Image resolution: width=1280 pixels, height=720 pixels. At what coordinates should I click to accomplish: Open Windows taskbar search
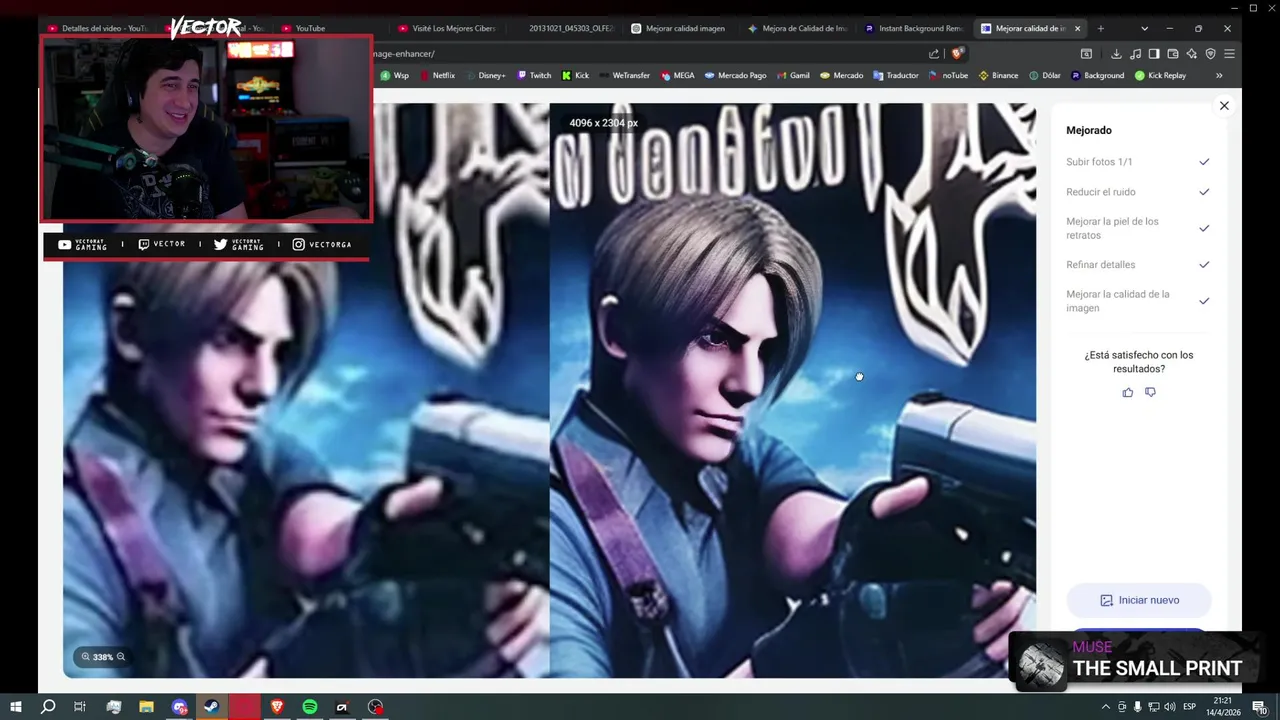pos(48,707)
